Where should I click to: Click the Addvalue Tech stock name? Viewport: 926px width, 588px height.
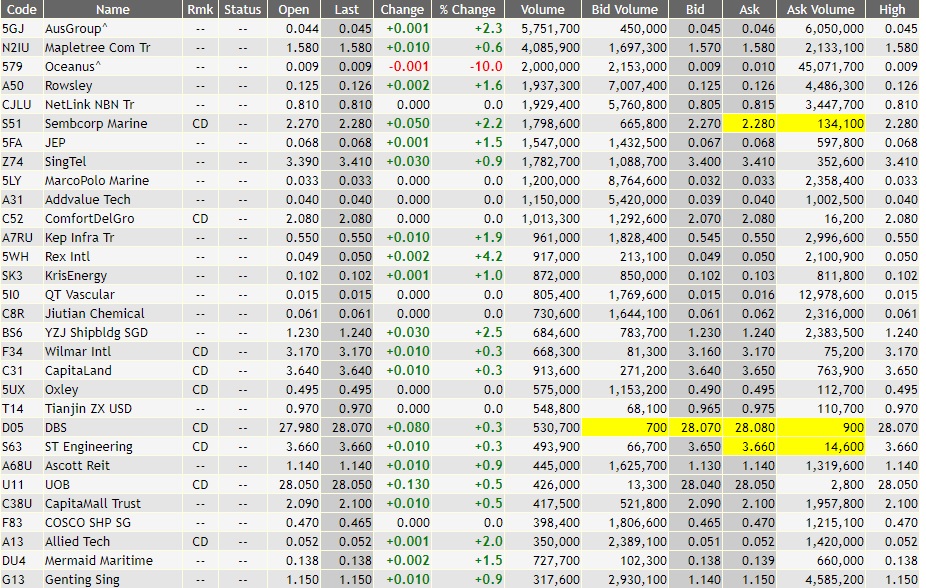(x=88, y=200)
